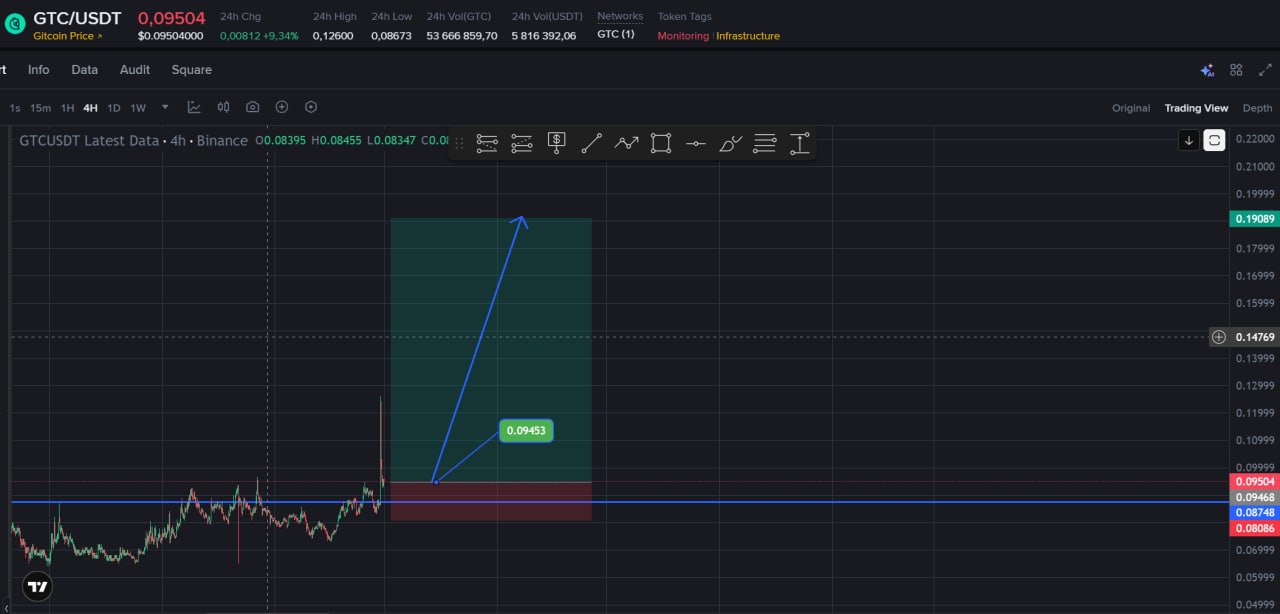Open chart settings hexagon icon
The width and height of the screenshot is (1280, 614).
(311, 107)
